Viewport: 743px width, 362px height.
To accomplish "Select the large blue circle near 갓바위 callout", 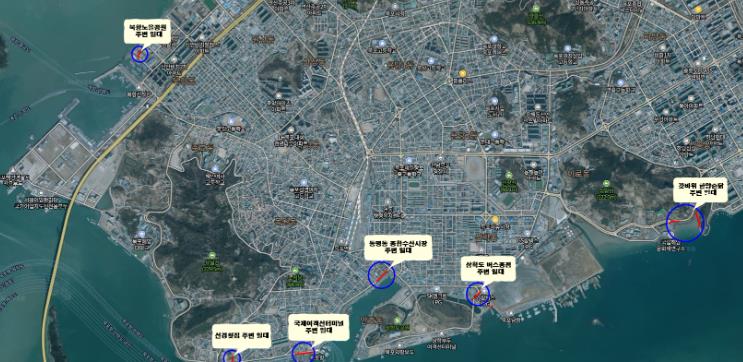I will 685,223.
